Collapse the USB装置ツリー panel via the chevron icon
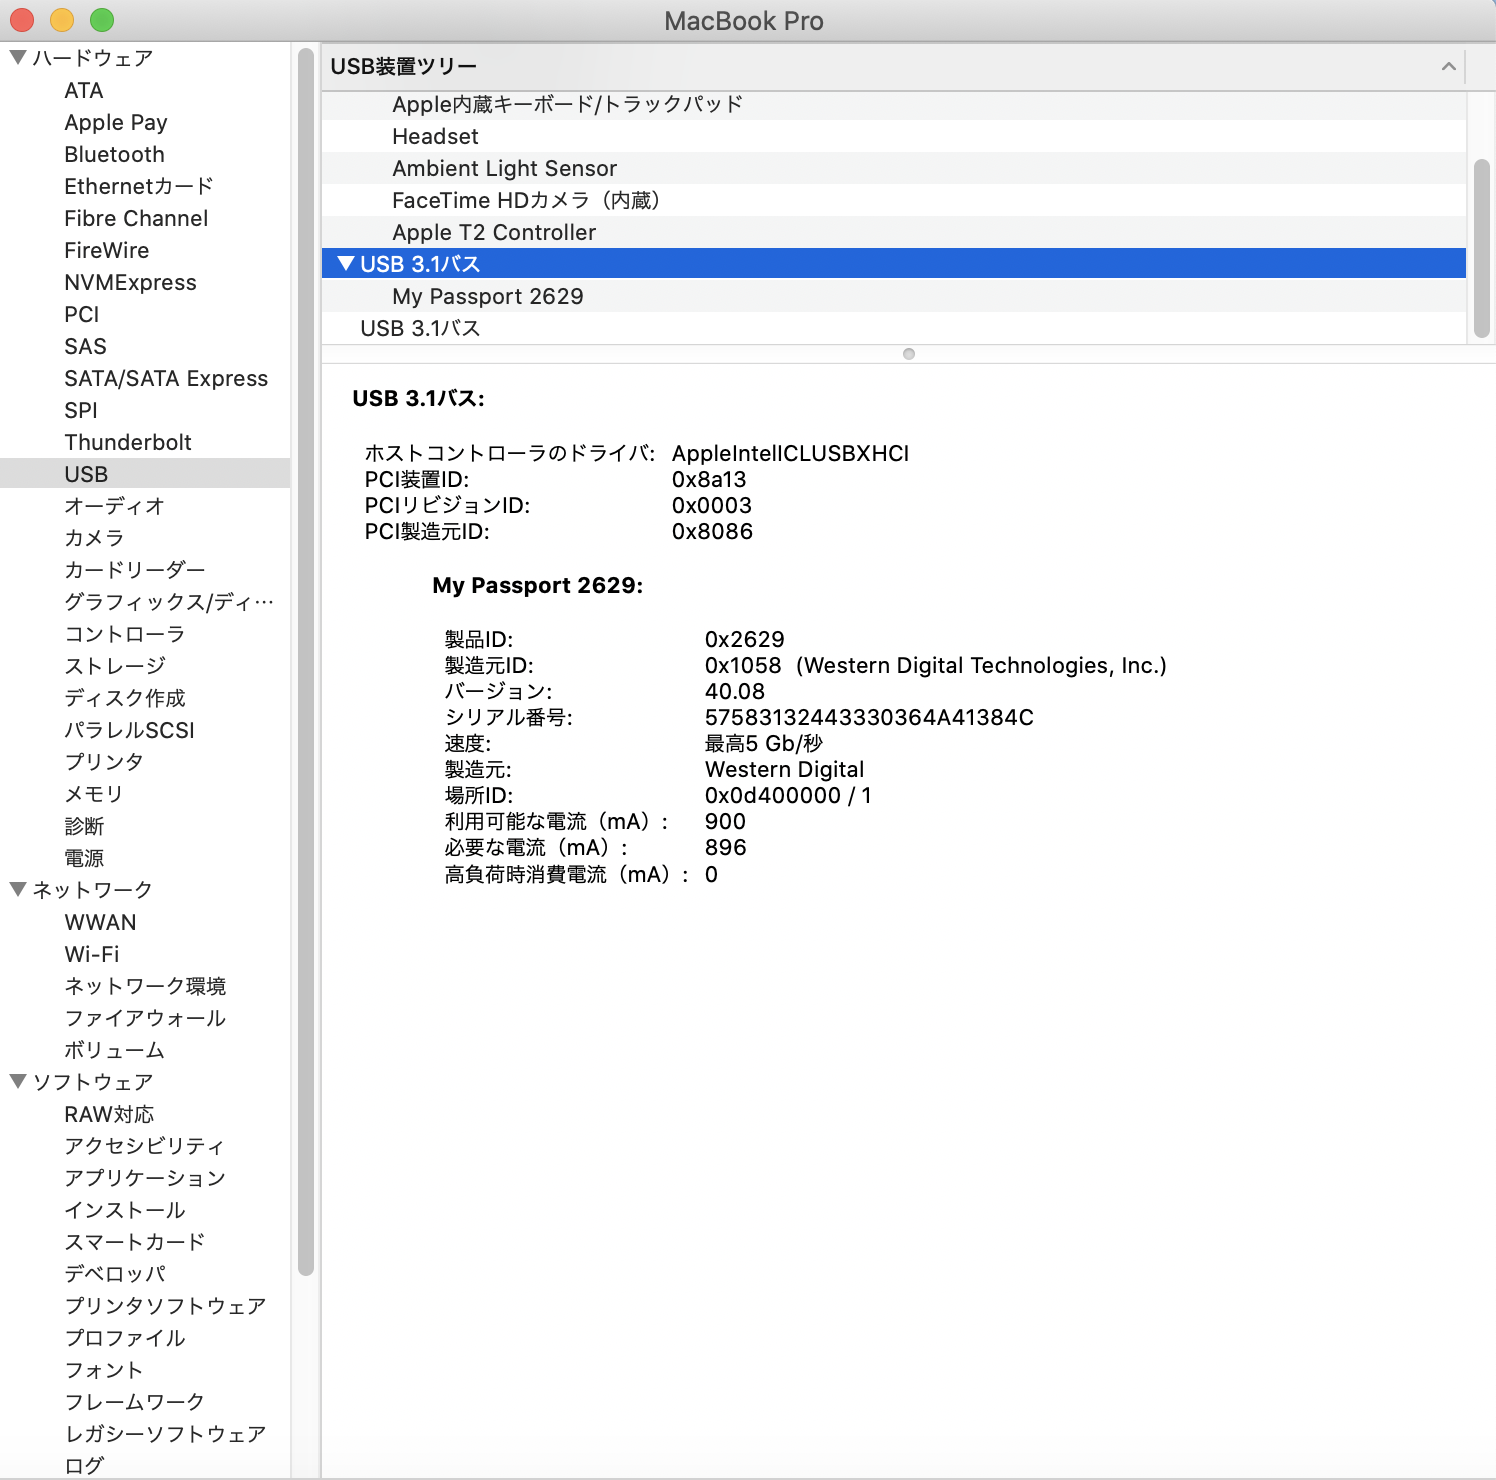This screenshot has height=1480, width=1496. (1448, 66)
